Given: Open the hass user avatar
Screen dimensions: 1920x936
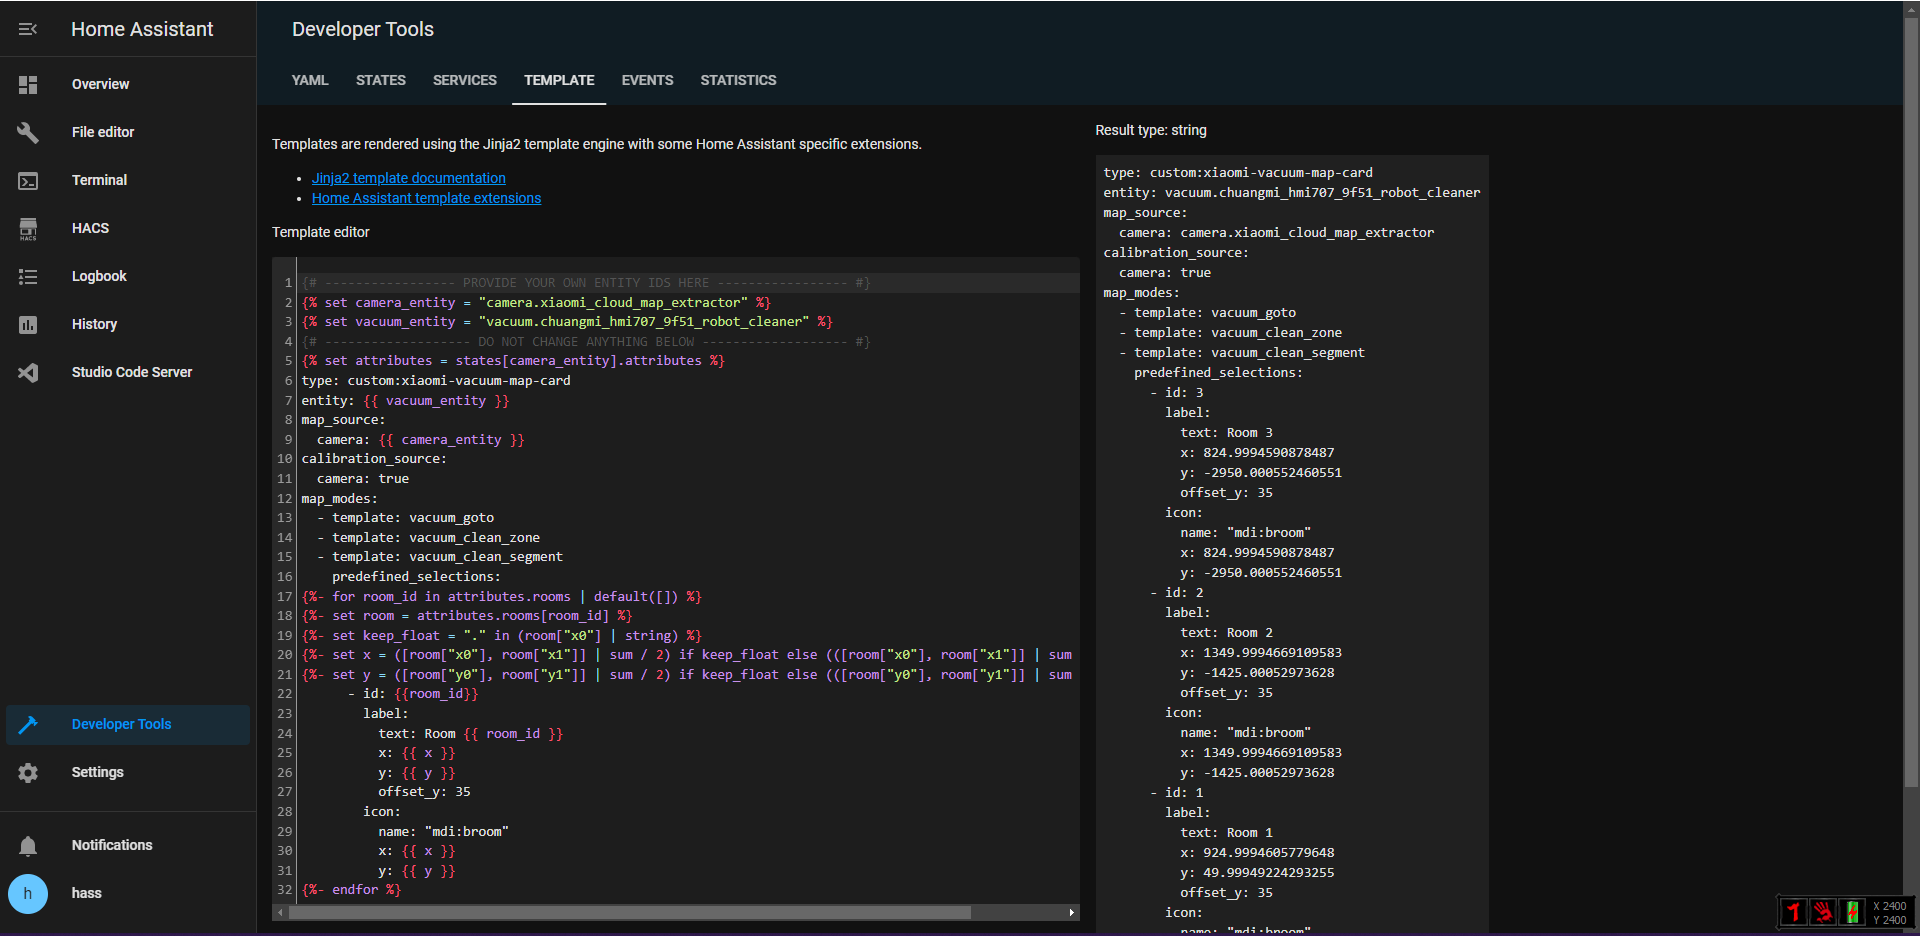Looking at the screenshot, I should 28,894.
